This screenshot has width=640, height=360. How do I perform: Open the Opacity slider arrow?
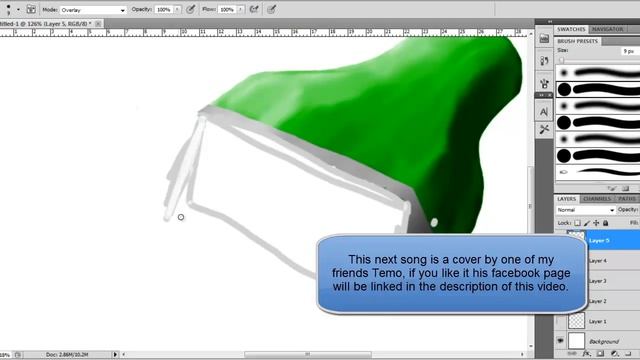[178, 9]
